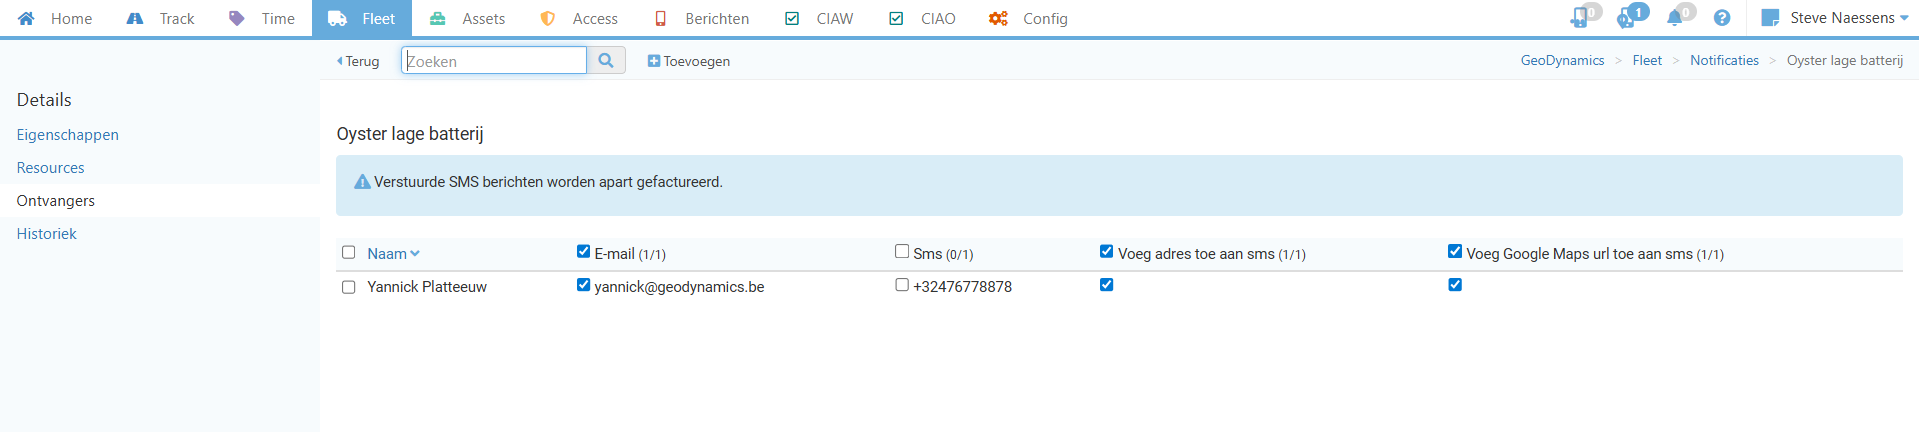Open the Steve Naessens user dropdown
The height and width of the screenshot is (432, 1919).
pyautogui.click(x=1848, y=18)
